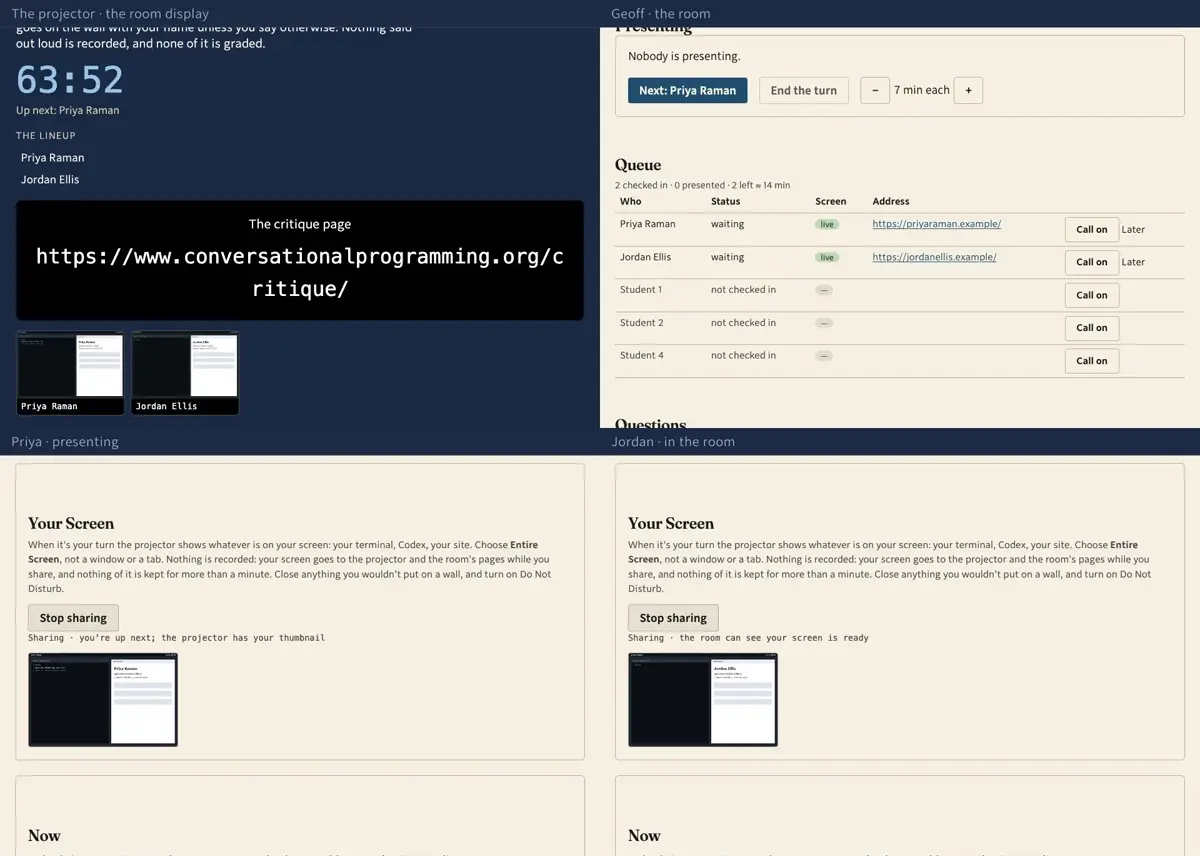Screen dimensions: 1200x856
Task: Call on Student 2 in the queue
Action: pyautogui.click(x=1091, y=328)
